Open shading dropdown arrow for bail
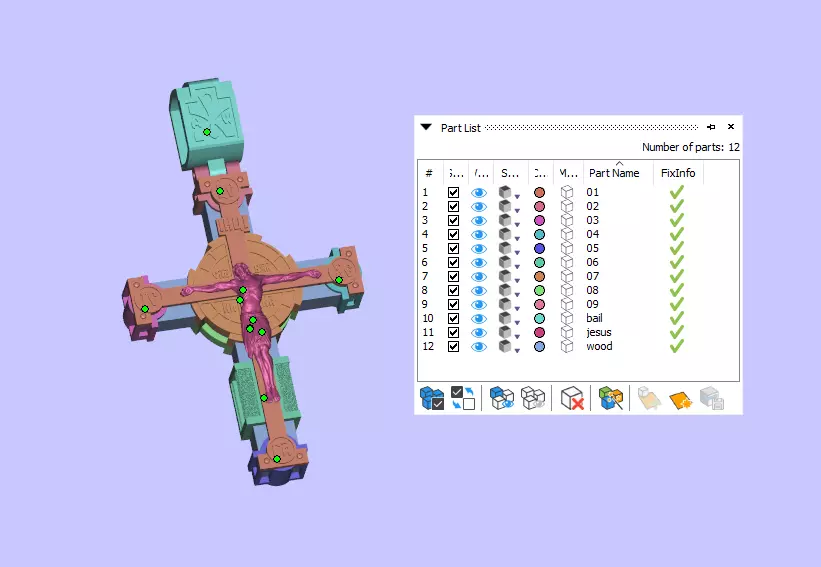This screenshot has width=821, height=567. [x=517, y=323]
